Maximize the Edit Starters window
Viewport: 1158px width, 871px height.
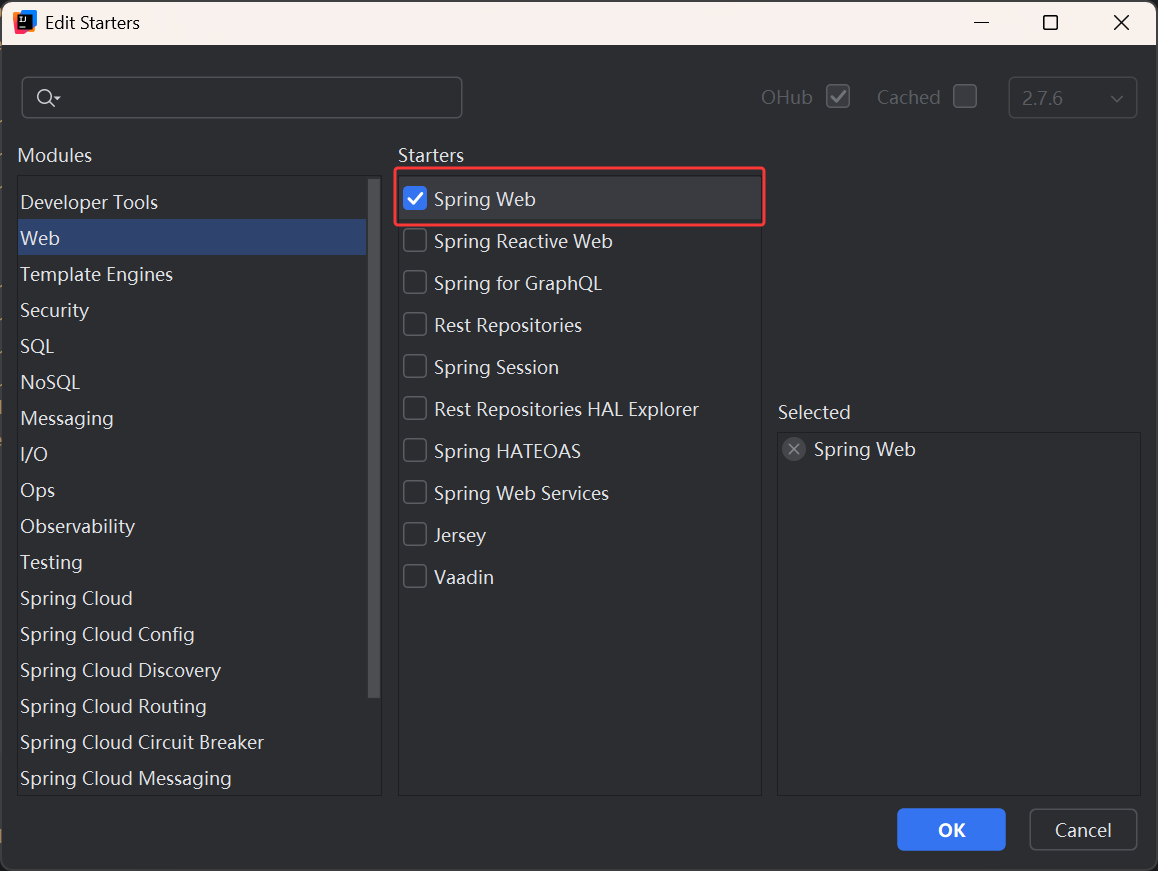[1050, 23]
